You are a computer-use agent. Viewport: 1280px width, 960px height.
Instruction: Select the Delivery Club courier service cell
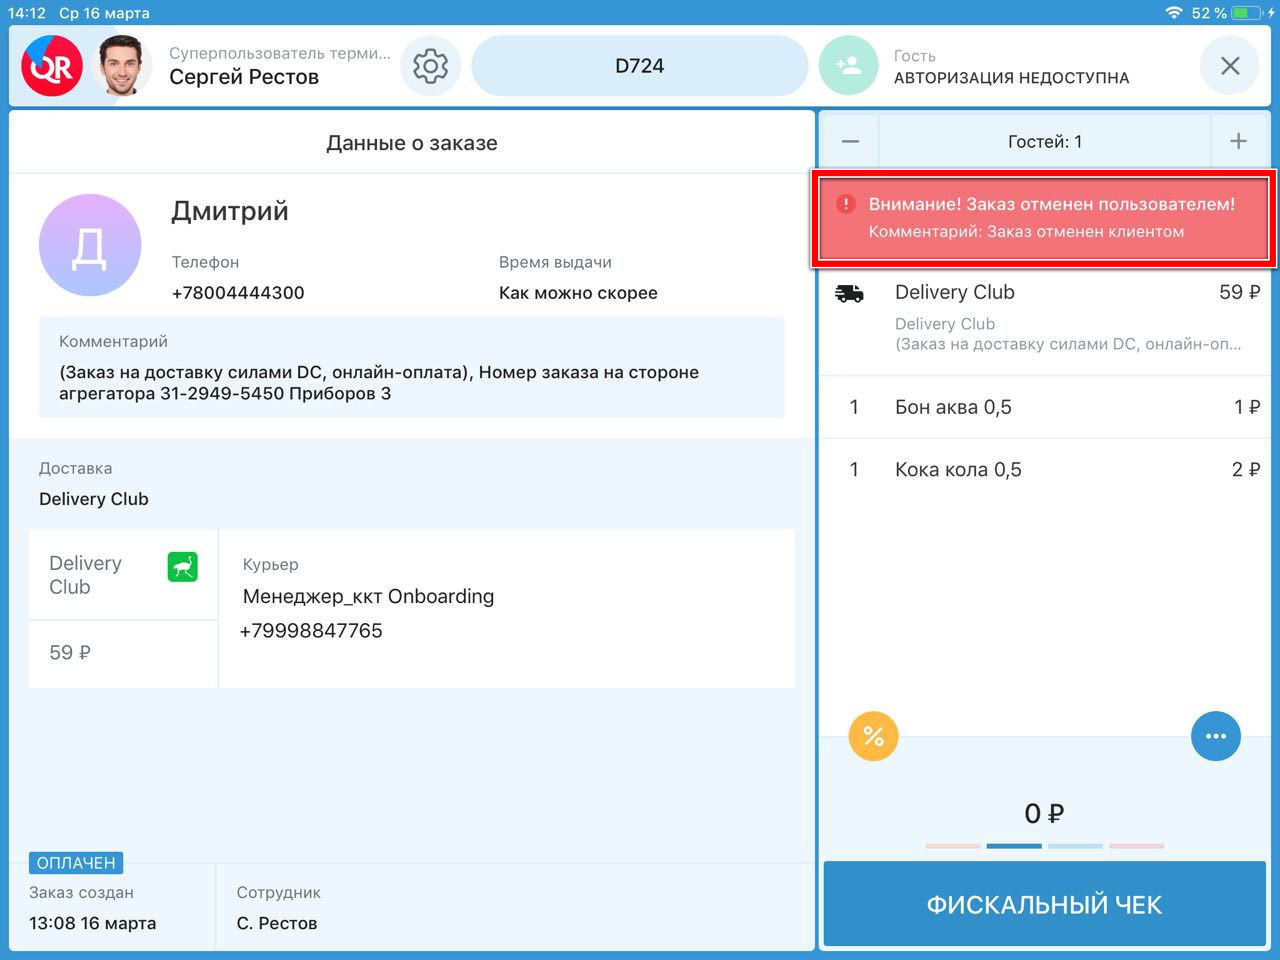click(123, 575)
